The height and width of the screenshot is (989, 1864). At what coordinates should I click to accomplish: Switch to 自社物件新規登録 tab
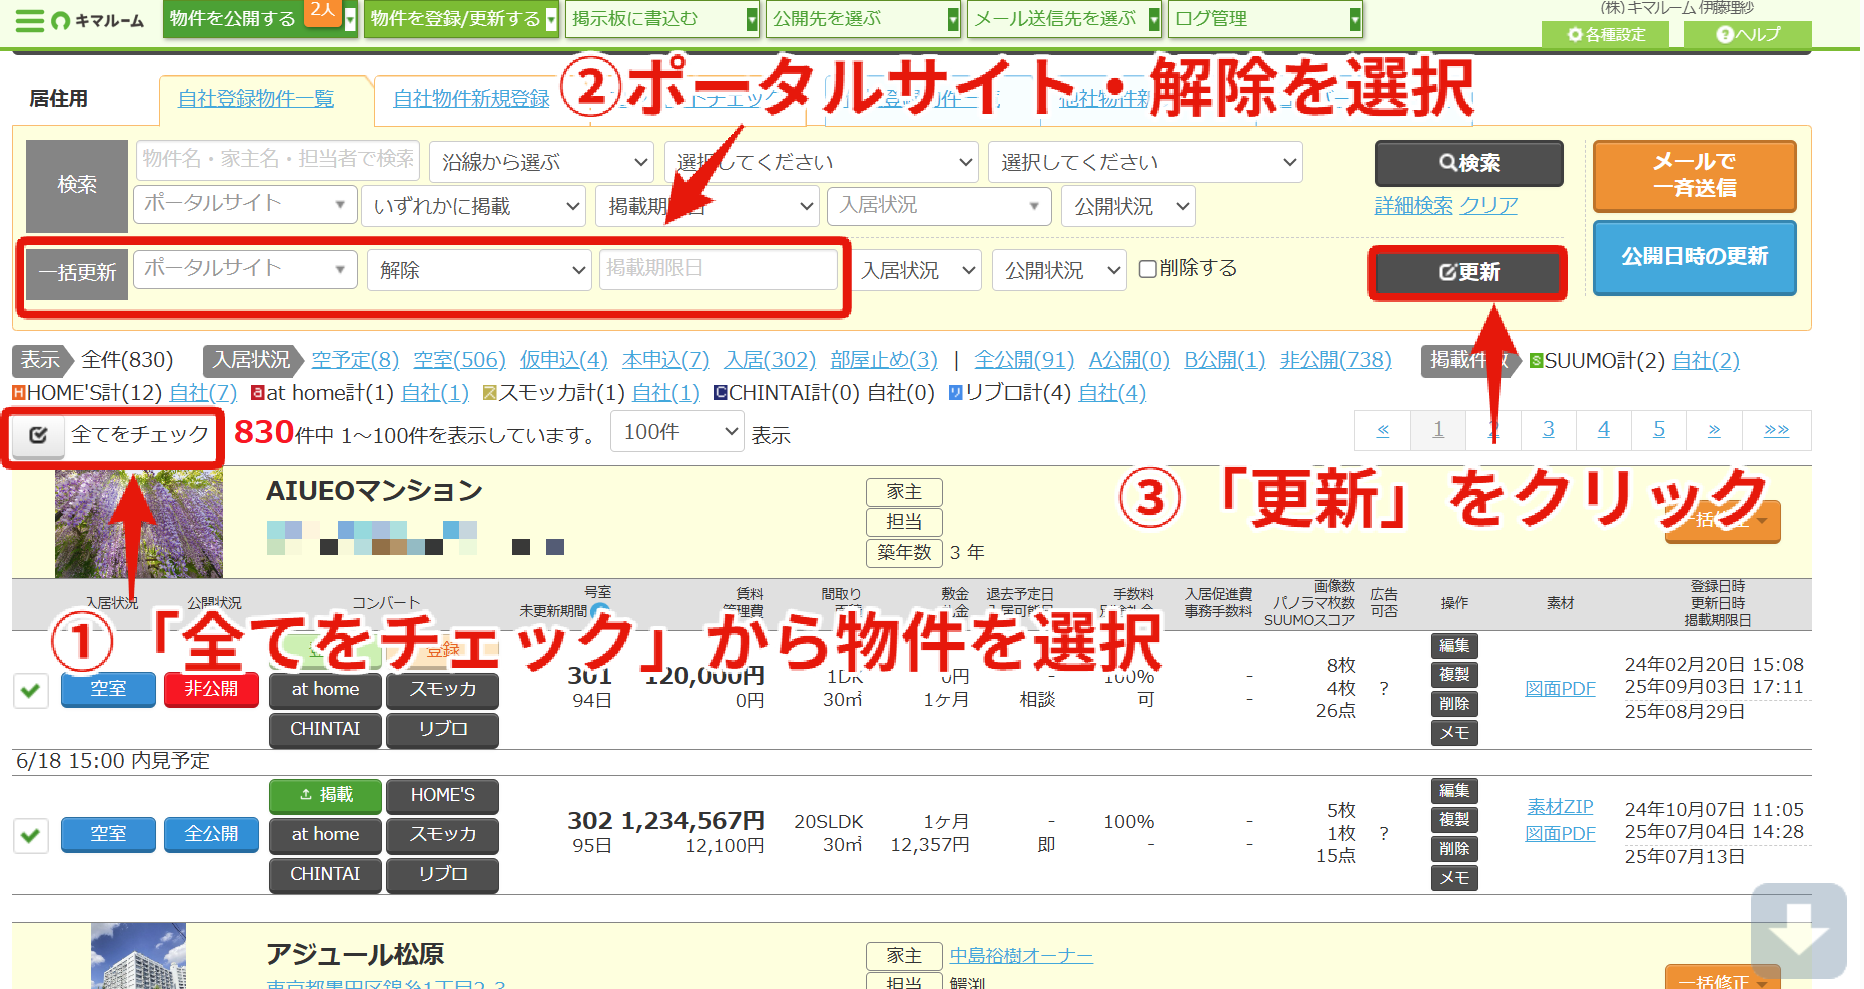471,99
